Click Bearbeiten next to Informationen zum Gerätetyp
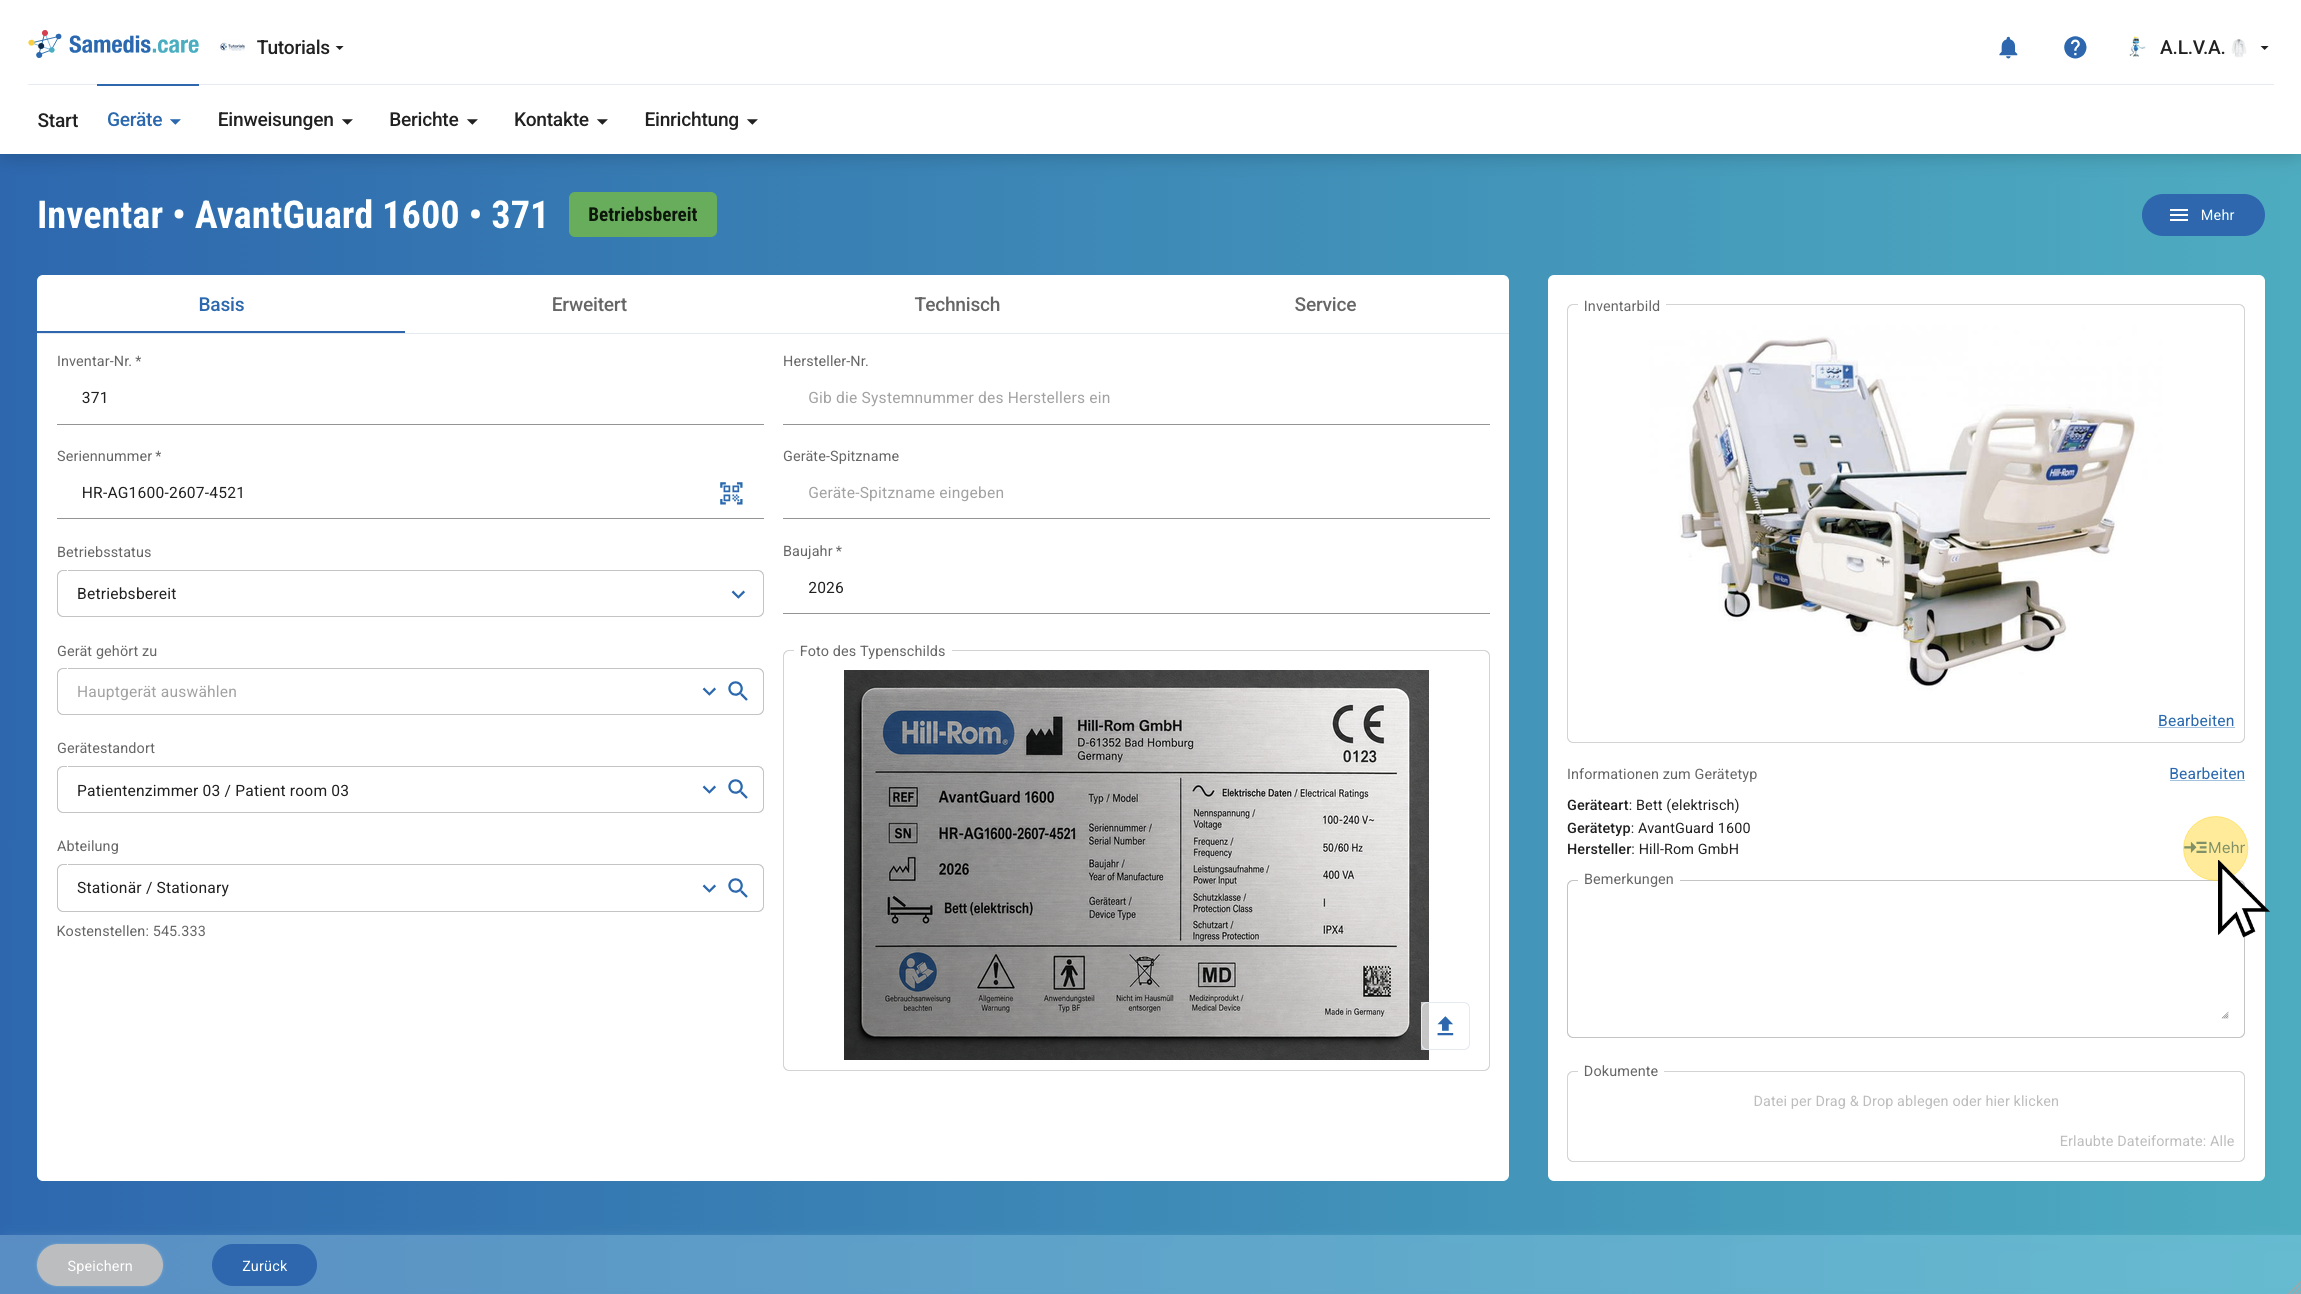The width and height of the screenshot is (2301, 1294). (x=2206, y=774)
